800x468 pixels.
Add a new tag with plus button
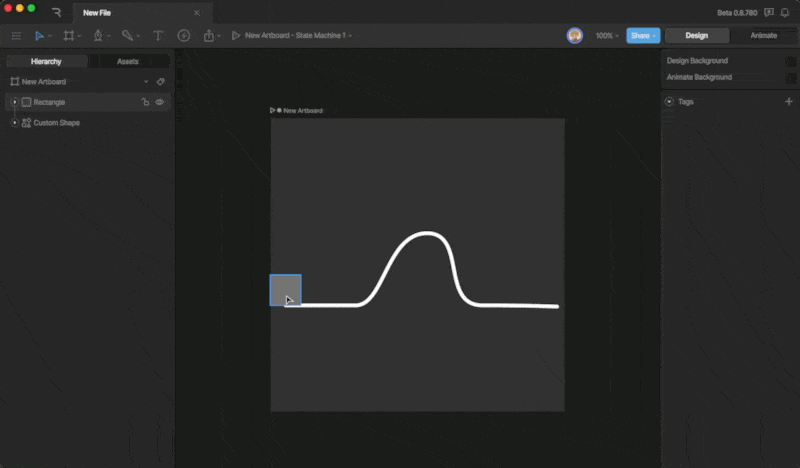coord(788,101)
